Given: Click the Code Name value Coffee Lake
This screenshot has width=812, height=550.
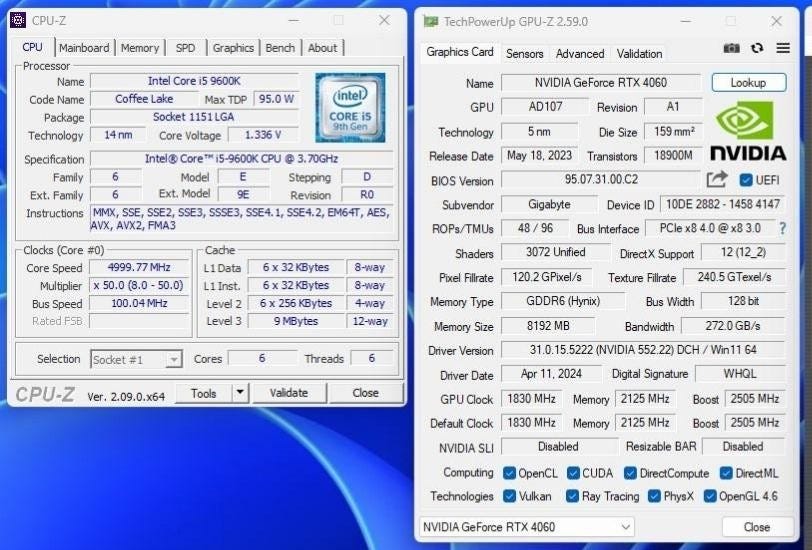Looking at the screenshot, I should pyautogui.click(x=144, y=98).
